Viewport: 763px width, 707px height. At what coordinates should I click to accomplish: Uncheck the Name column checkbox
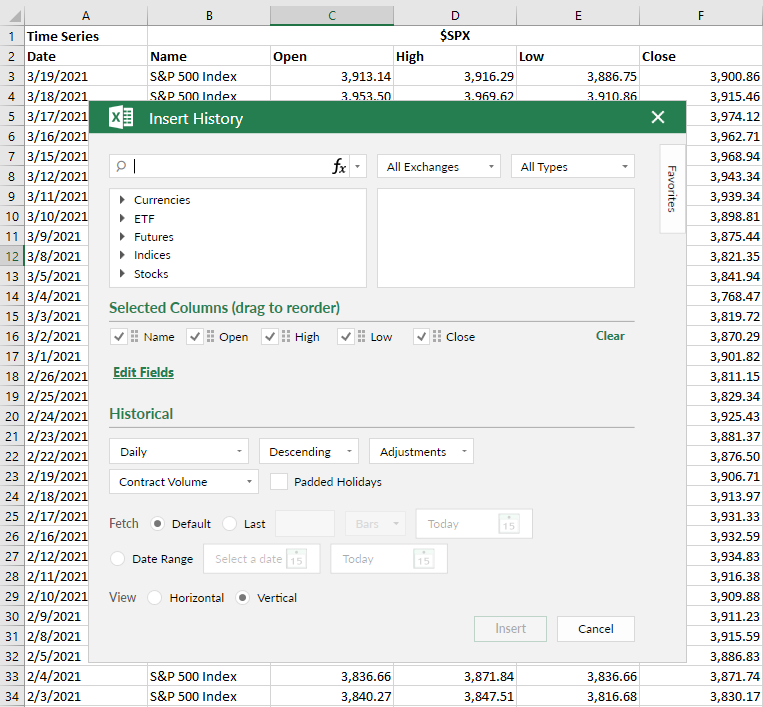pyautogui.click(x=119, y=337)
